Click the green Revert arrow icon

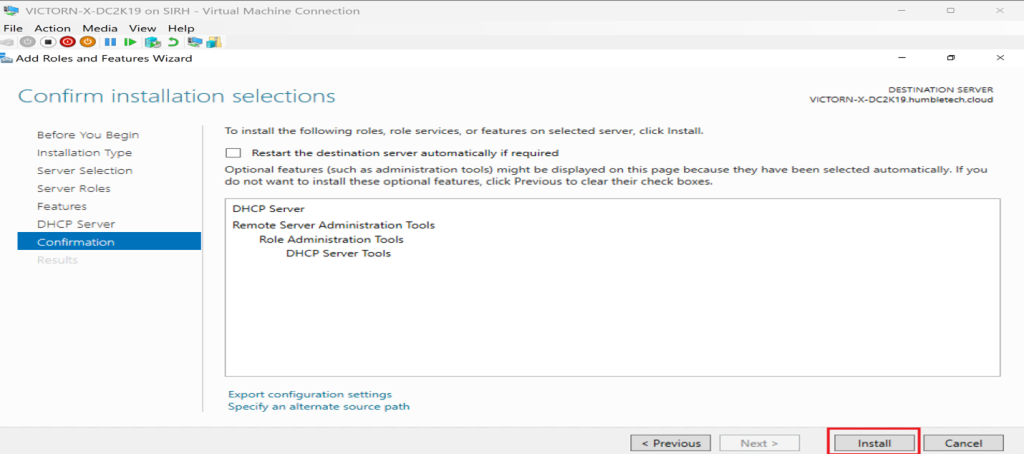(x=173, y=42)
